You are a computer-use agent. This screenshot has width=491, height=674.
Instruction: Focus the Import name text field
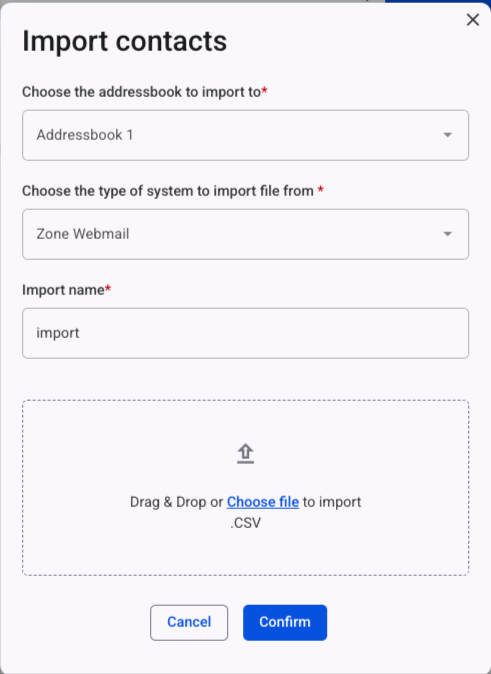pos(246,333)
